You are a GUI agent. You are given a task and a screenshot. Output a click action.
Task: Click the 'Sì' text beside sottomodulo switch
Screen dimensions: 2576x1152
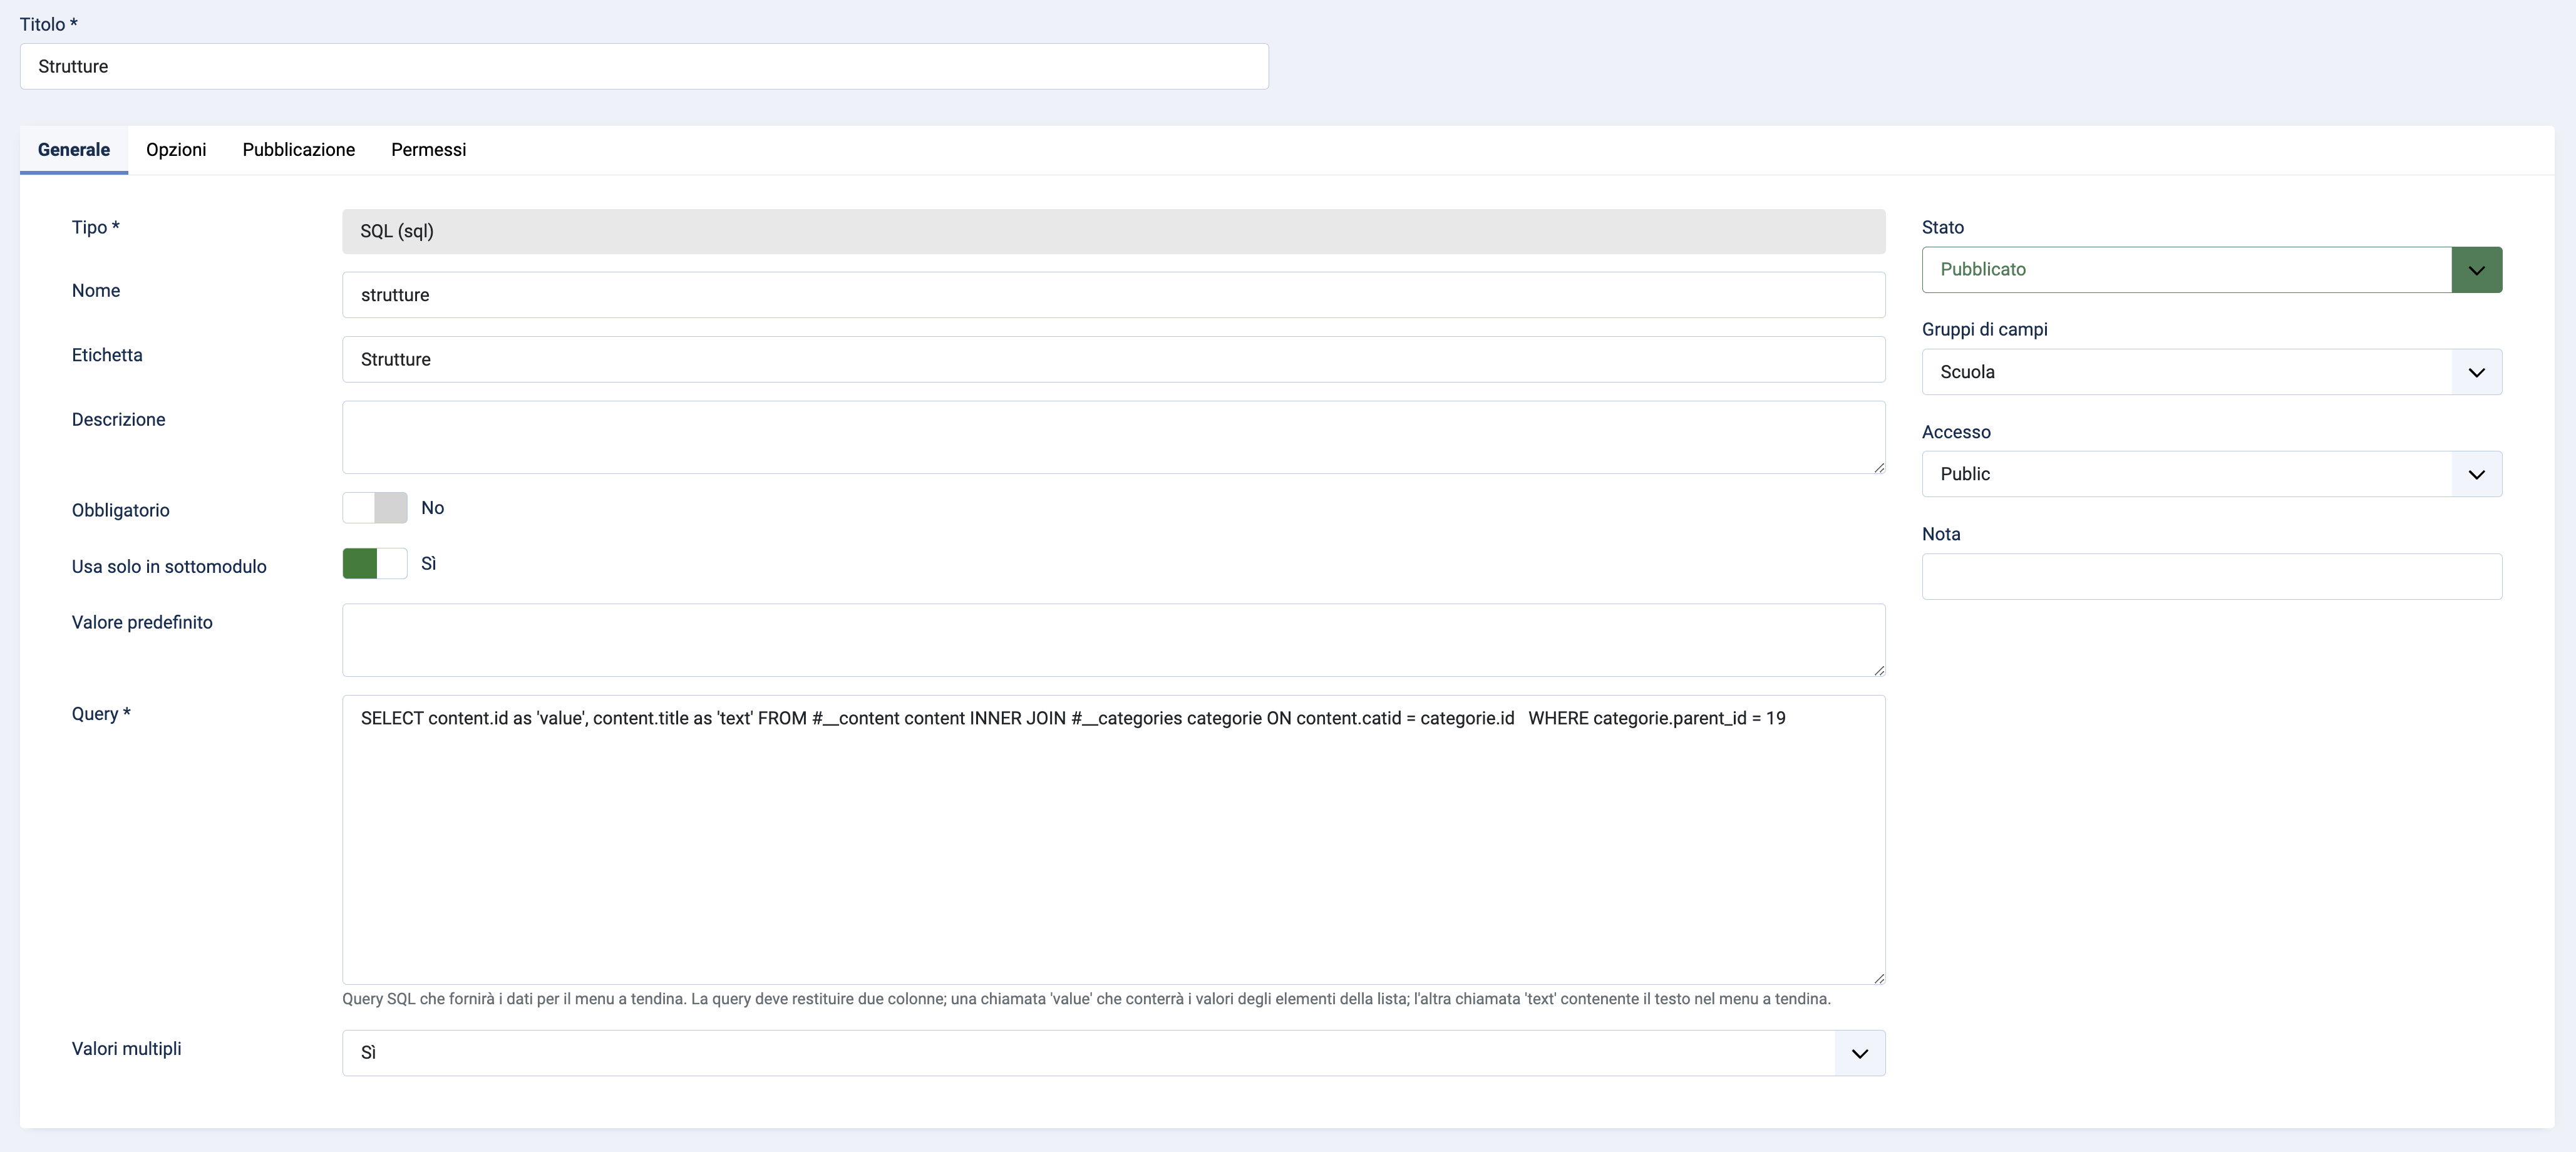click(x=428, y=564)
